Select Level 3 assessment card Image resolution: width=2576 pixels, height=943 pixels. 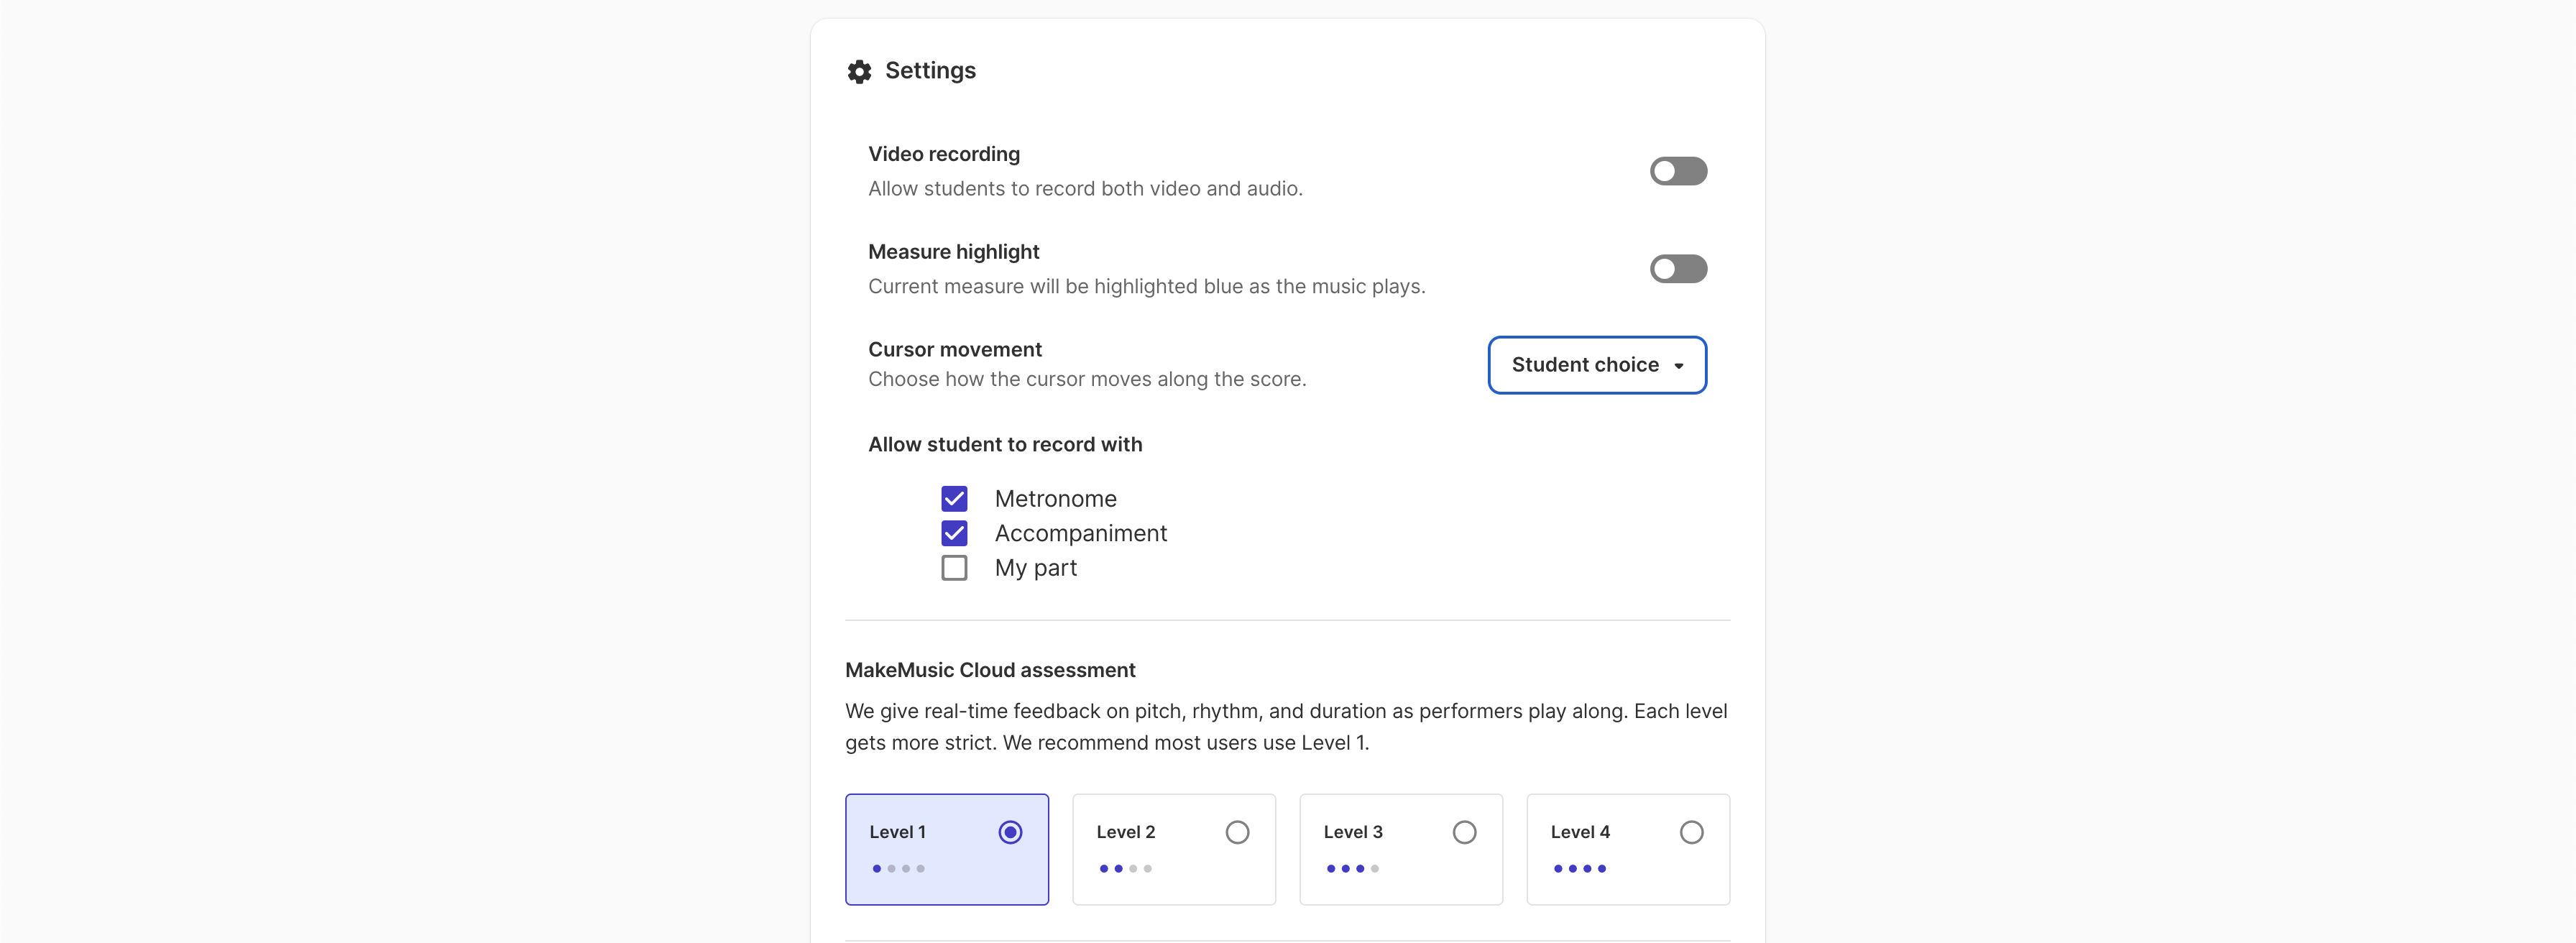point(1400,848)
